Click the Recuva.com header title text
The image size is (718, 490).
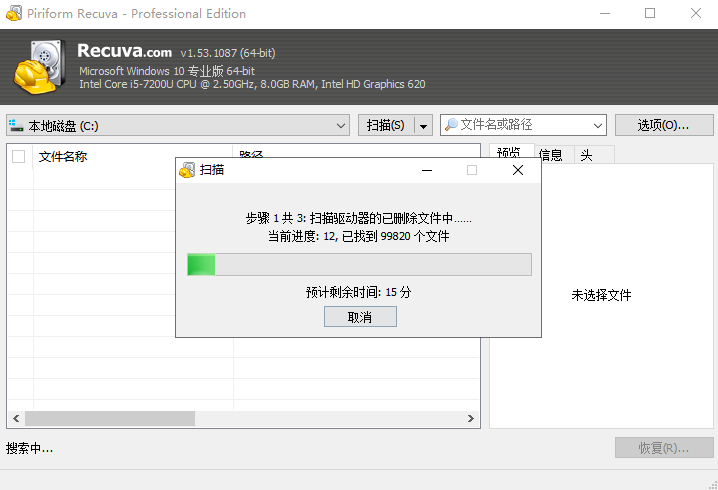[125, 50]
